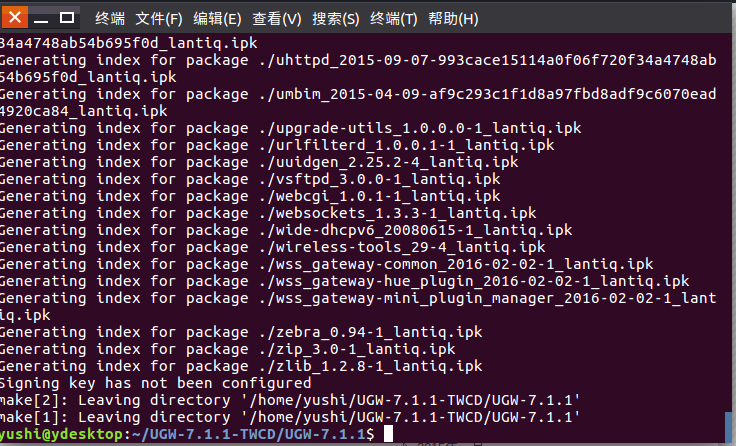This screenshot has height=446, width=736.
Task: Open the 搜索(S) menu
Action: [x=336, y=19]
